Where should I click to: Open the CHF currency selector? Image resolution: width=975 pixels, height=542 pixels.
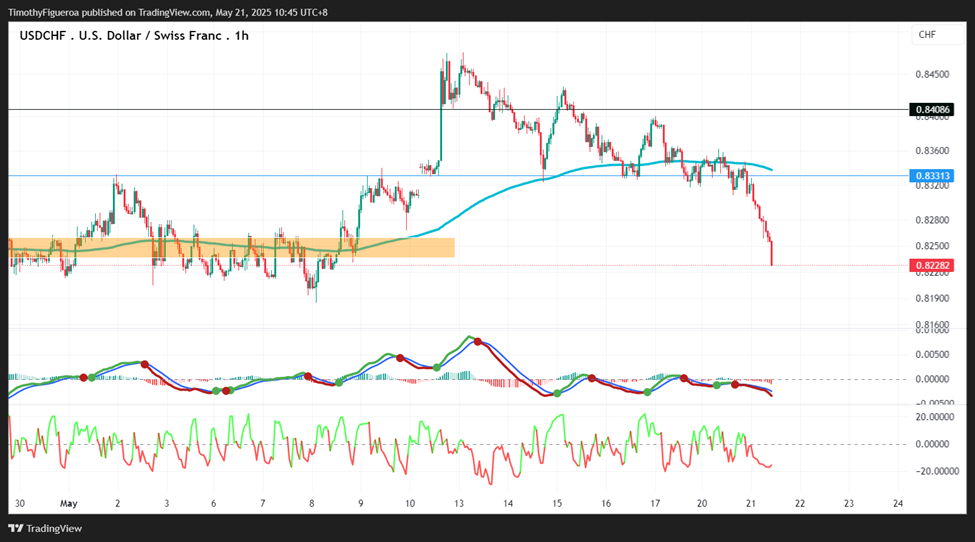927,35
